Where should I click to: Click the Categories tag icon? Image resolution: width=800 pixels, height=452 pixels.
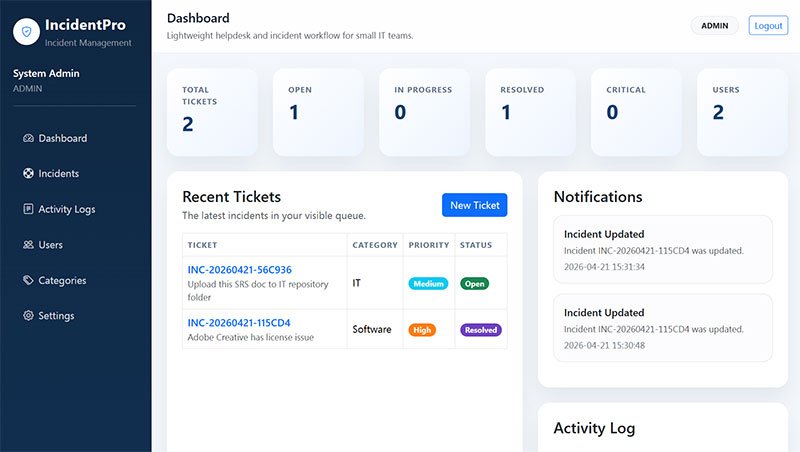click(28, 280)
